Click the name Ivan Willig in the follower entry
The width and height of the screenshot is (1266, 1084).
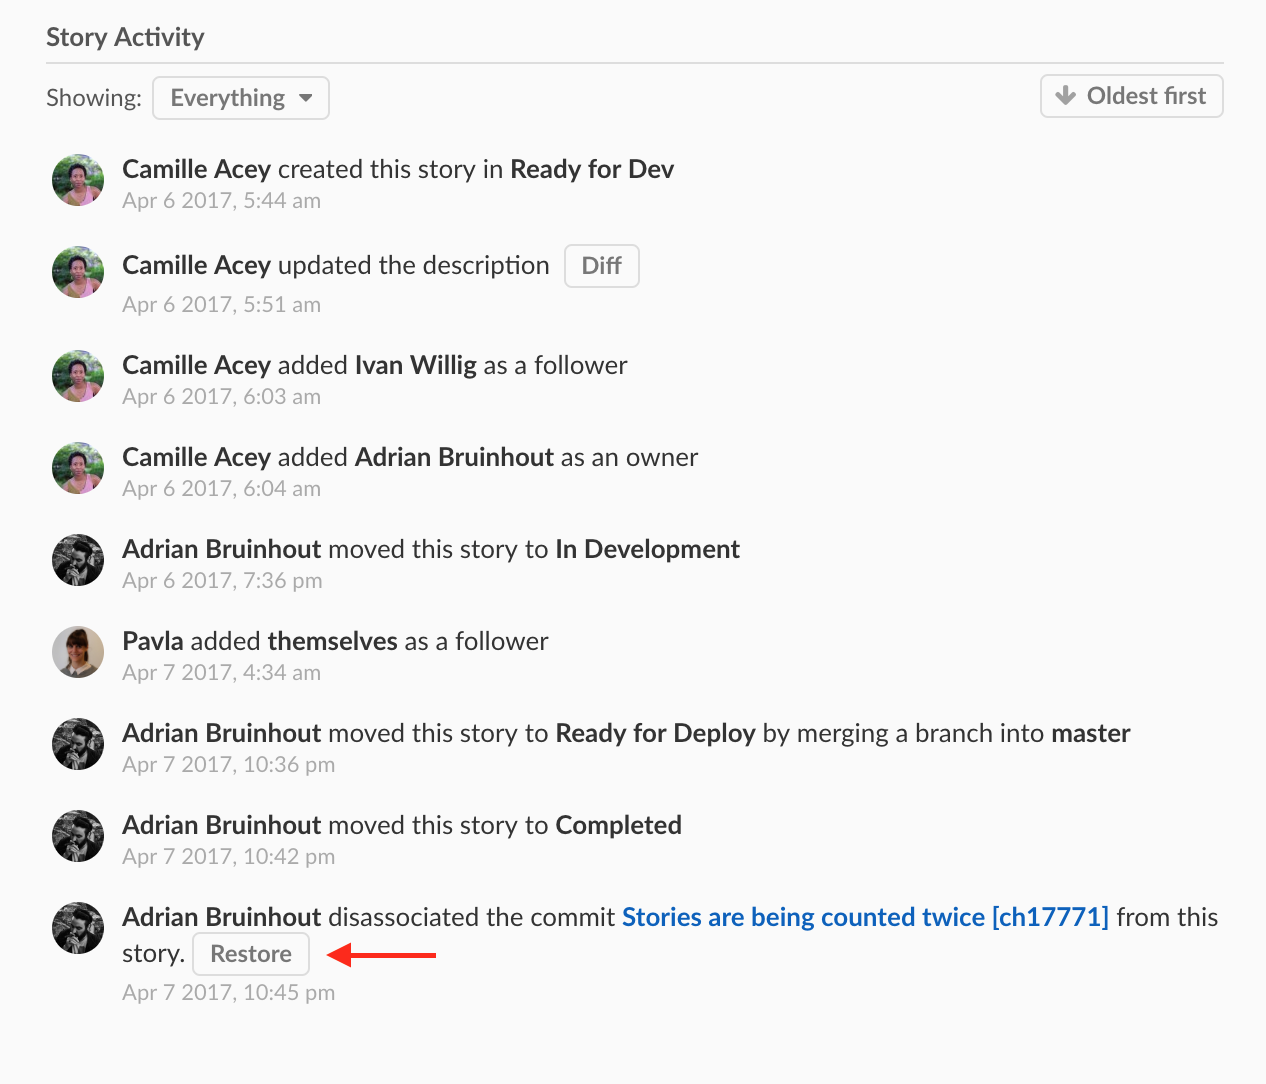(x=416, y=365)
